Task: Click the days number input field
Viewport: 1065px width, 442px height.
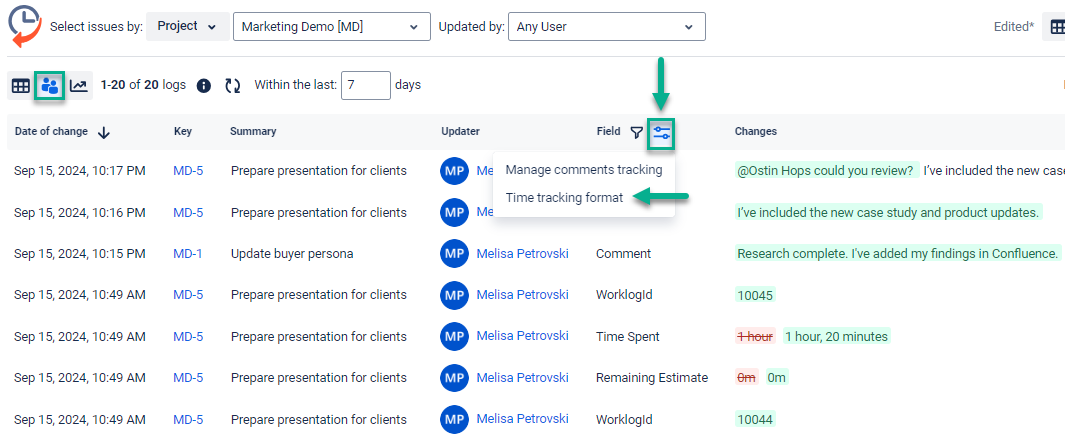Action: (365, 85)
